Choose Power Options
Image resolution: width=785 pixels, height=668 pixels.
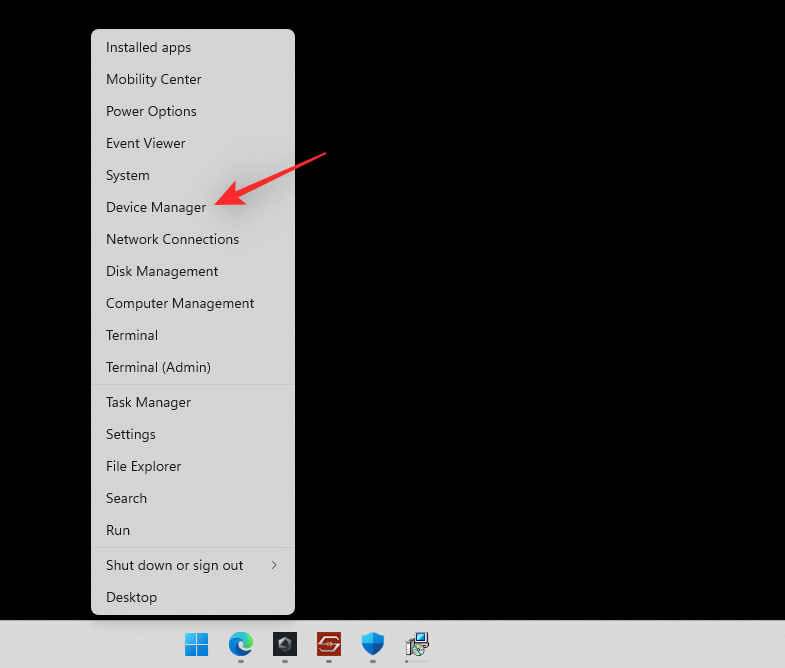[x=193, y=112]
